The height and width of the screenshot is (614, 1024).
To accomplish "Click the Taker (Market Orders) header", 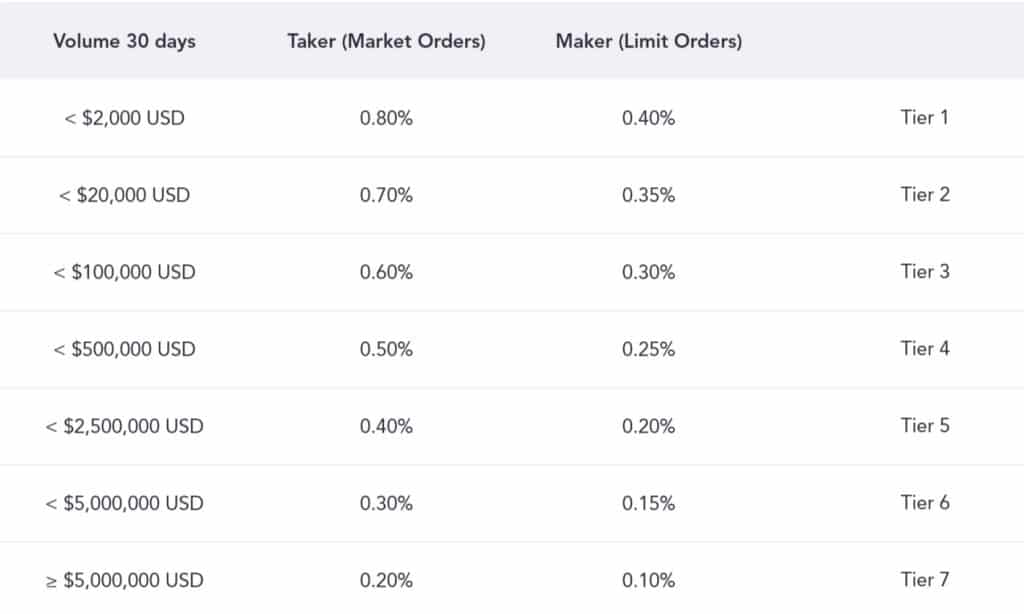I will [386, 42].
